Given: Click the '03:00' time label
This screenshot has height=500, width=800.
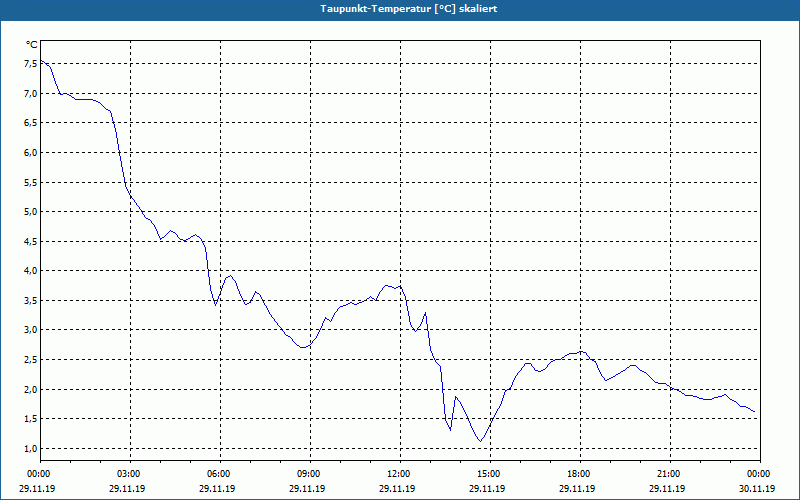Looking at the screenshot, I should pyautogui.click(x=130, y=474).
